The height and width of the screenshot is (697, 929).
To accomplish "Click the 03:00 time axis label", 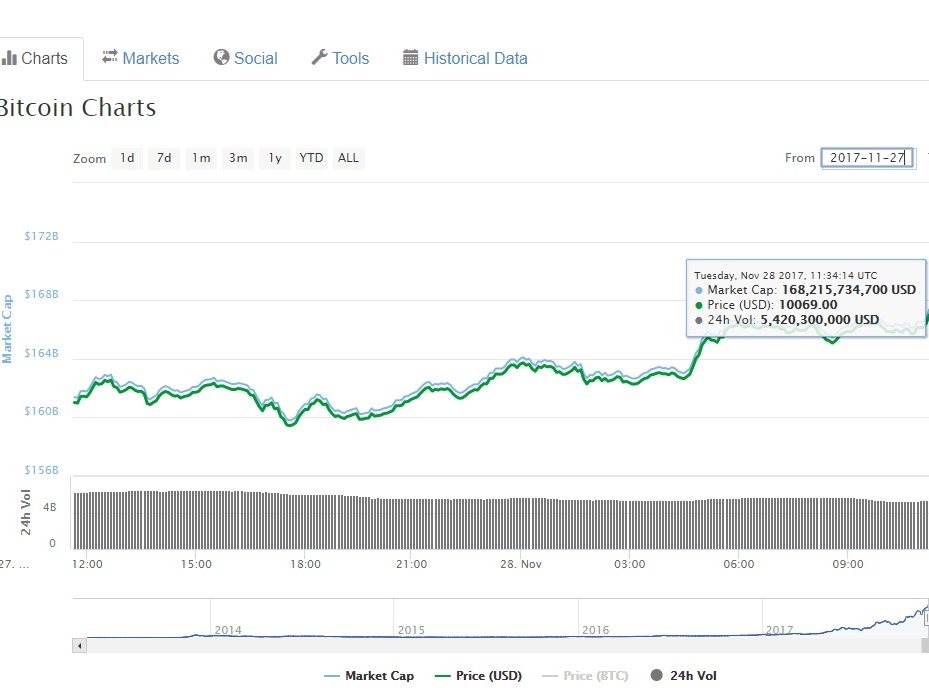I will pos(630,564).
